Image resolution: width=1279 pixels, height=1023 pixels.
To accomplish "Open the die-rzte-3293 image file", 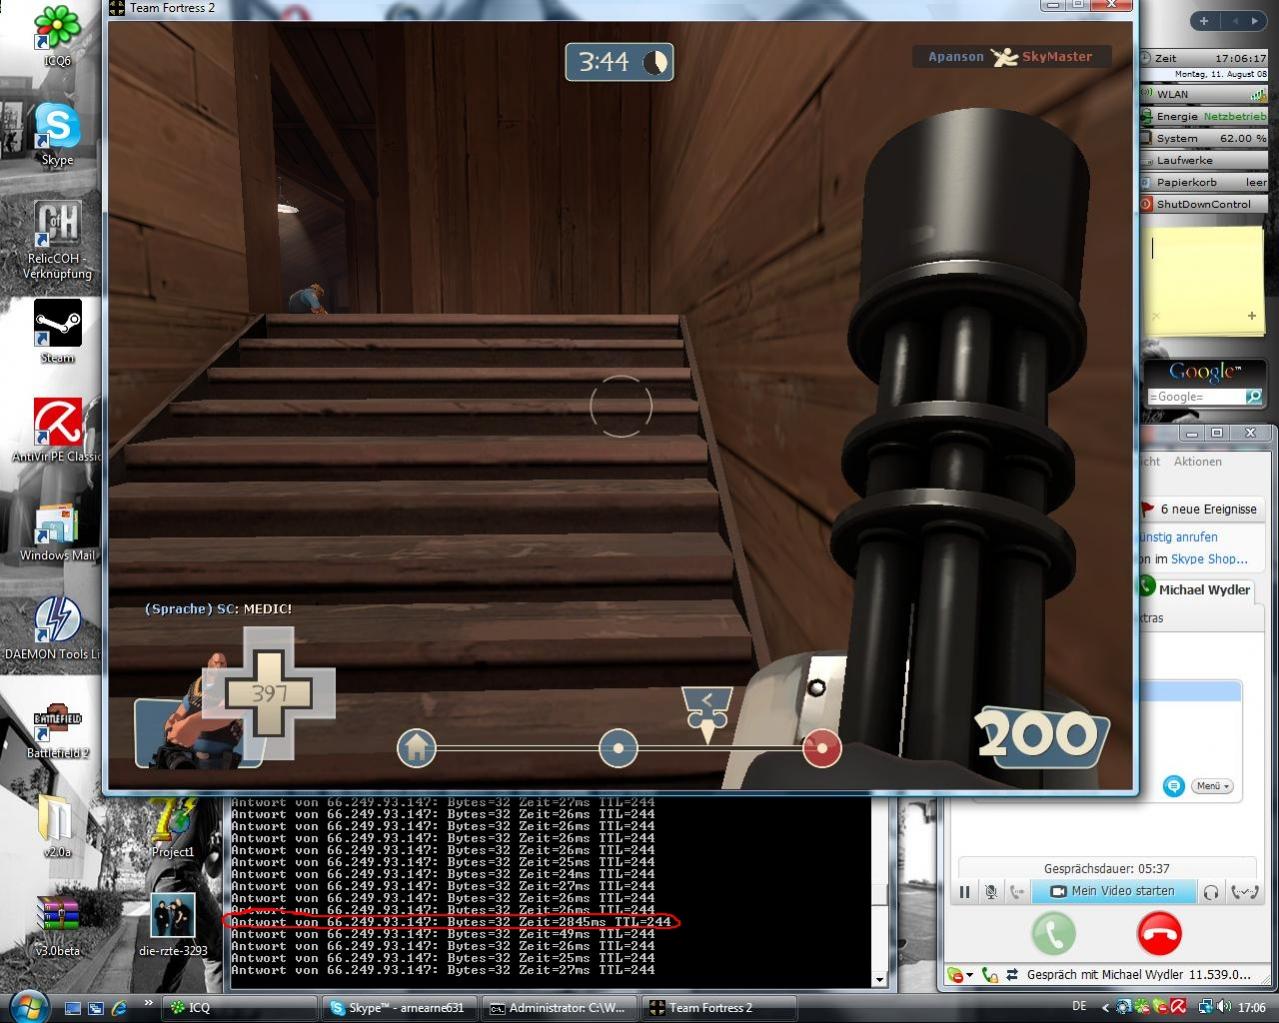I will tap(173, 923).
